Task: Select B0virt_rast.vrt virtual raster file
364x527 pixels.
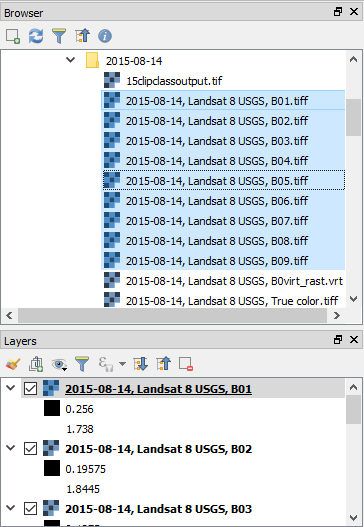Action: click(234, 281)
